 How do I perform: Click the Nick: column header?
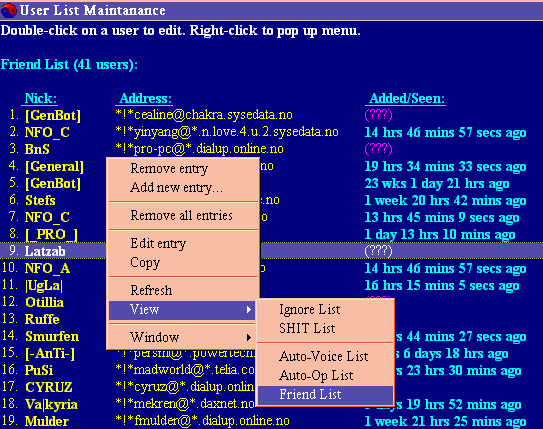tap(41, 99)
